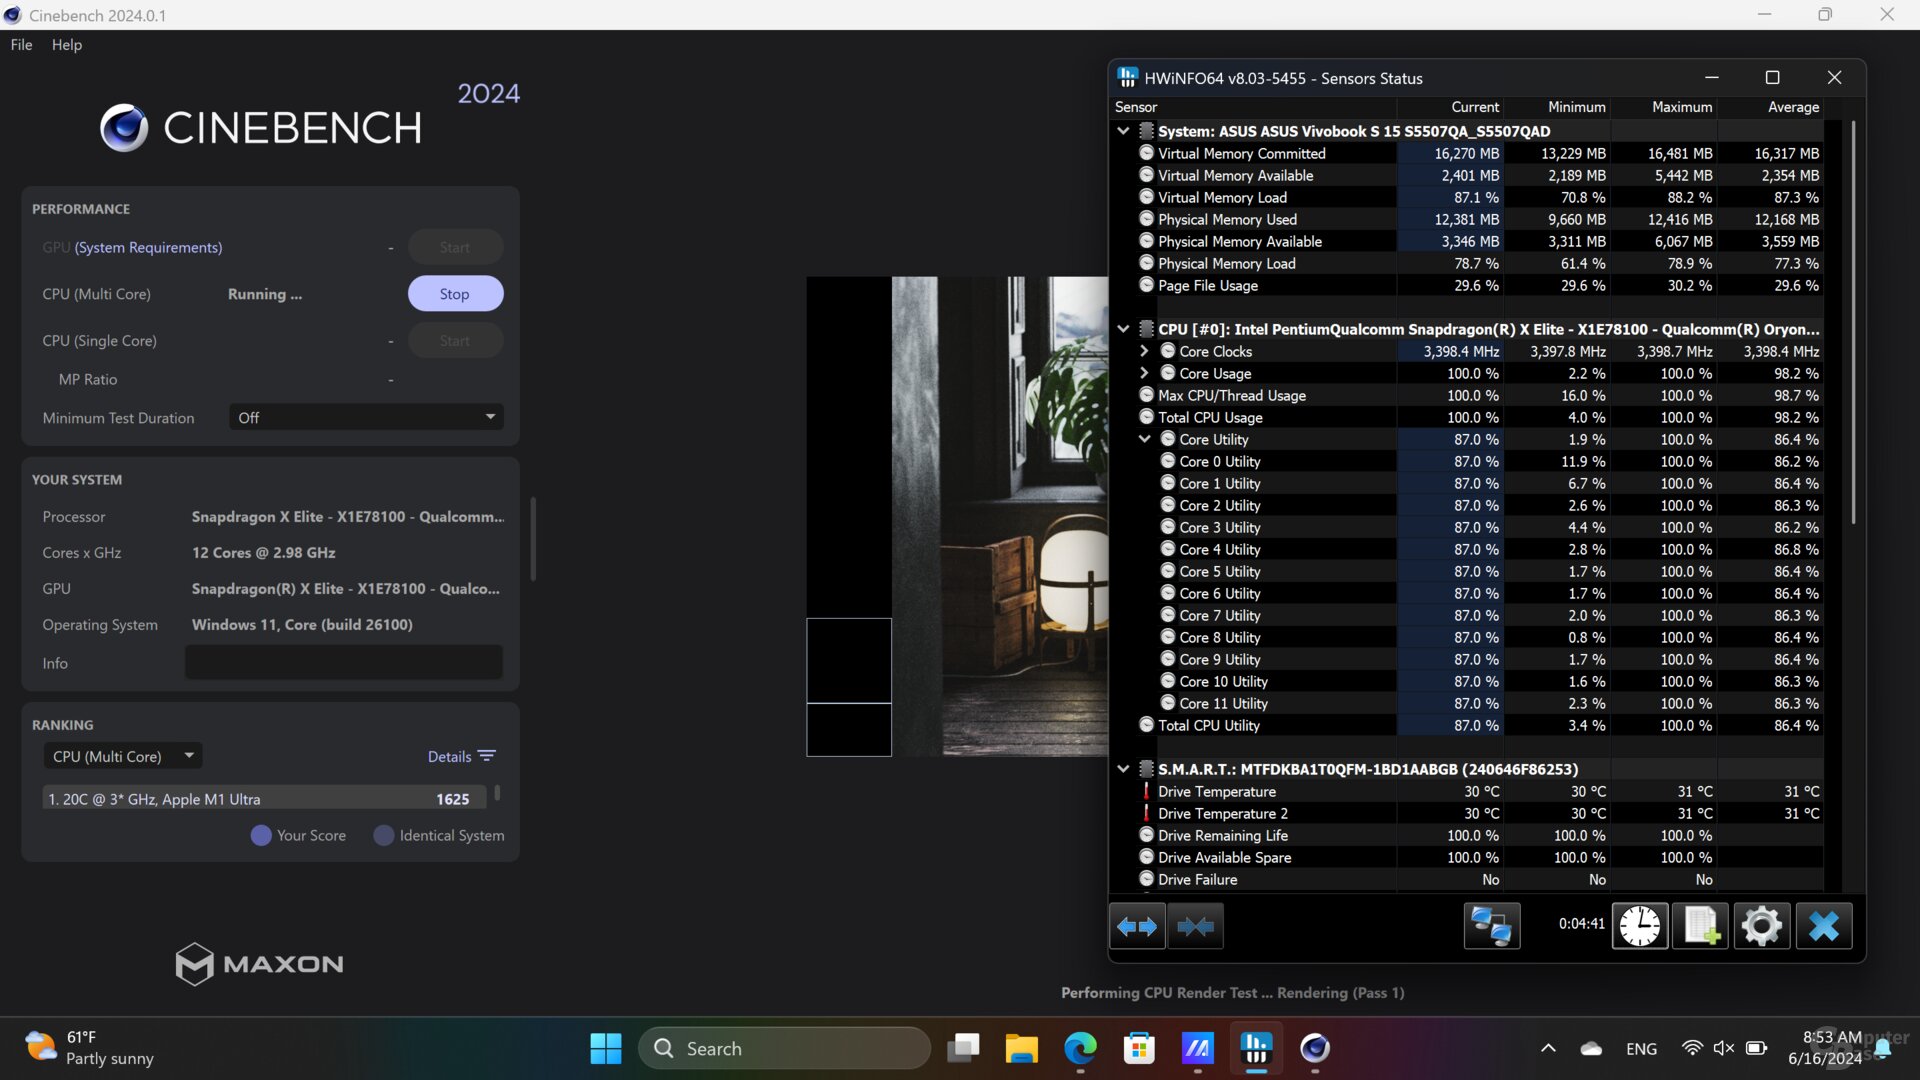Click the muted volume tray icon
The width and height of the screenshot is (1920, 1080).
pos(1724,1048)
